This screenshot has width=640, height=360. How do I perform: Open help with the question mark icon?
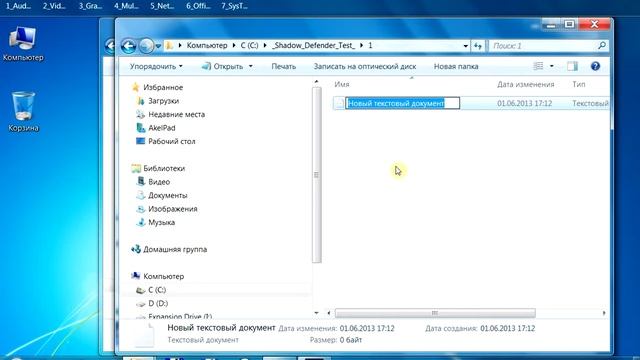[596, 66]
